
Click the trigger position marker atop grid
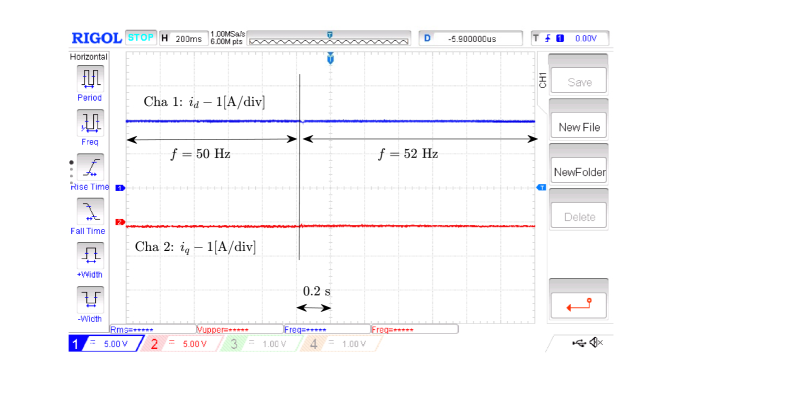(x=330, y=58)
